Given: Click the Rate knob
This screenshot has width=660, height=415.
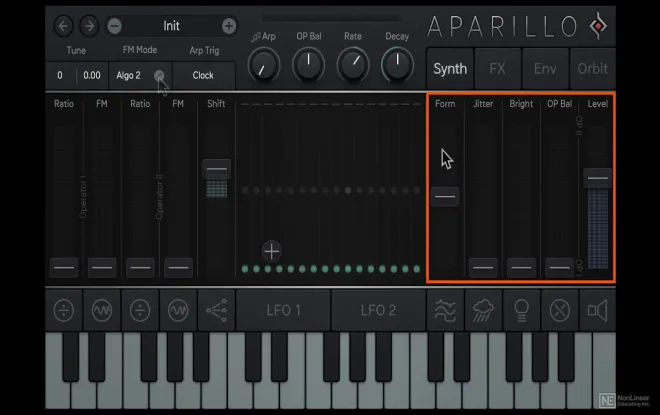Looking at the screenshot, I should tap(353, 66).
